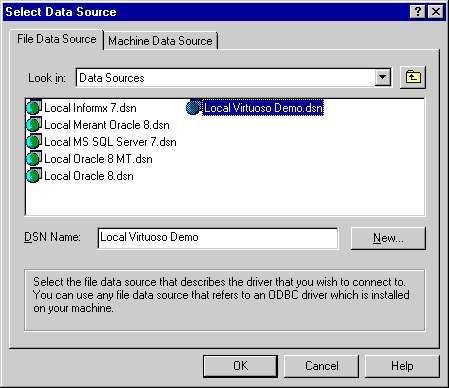The width and height of the screenshot is (449, 388).
Task: Click the up one level folder icon
Action: coord(413,78)
